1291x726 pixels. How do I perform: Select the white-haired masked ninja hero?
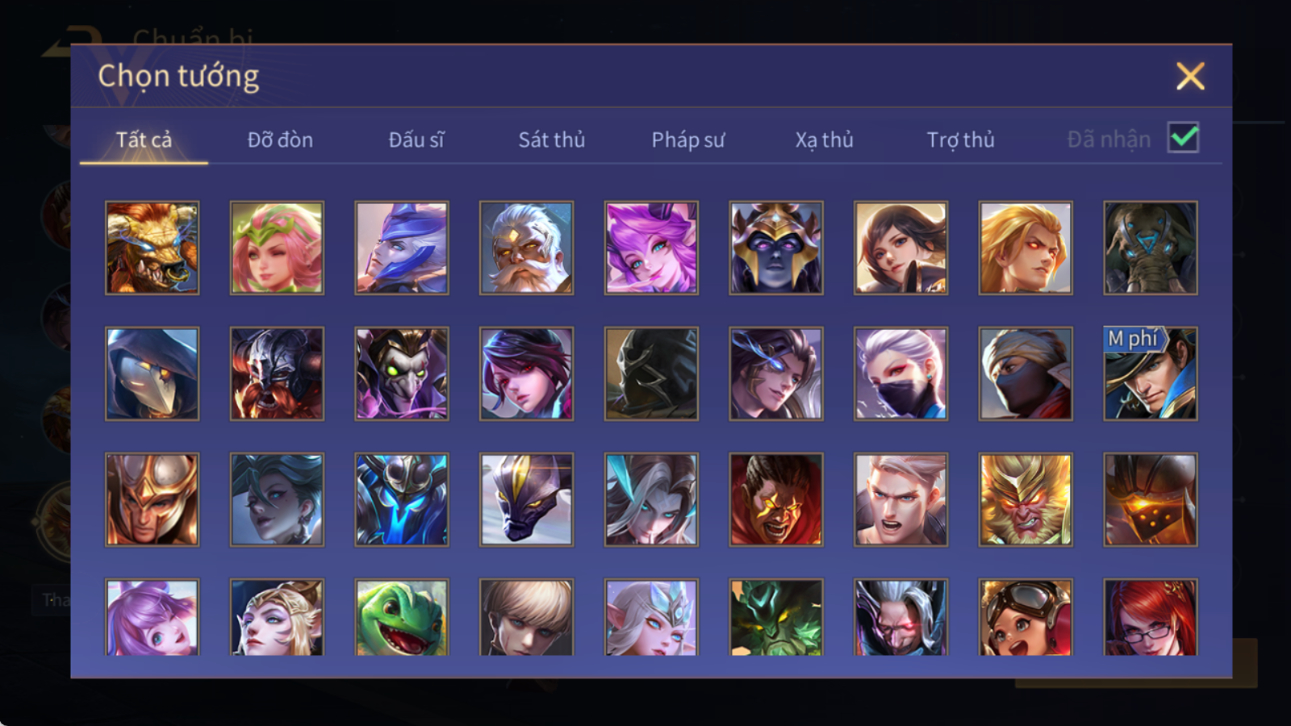tap(900, 374)
